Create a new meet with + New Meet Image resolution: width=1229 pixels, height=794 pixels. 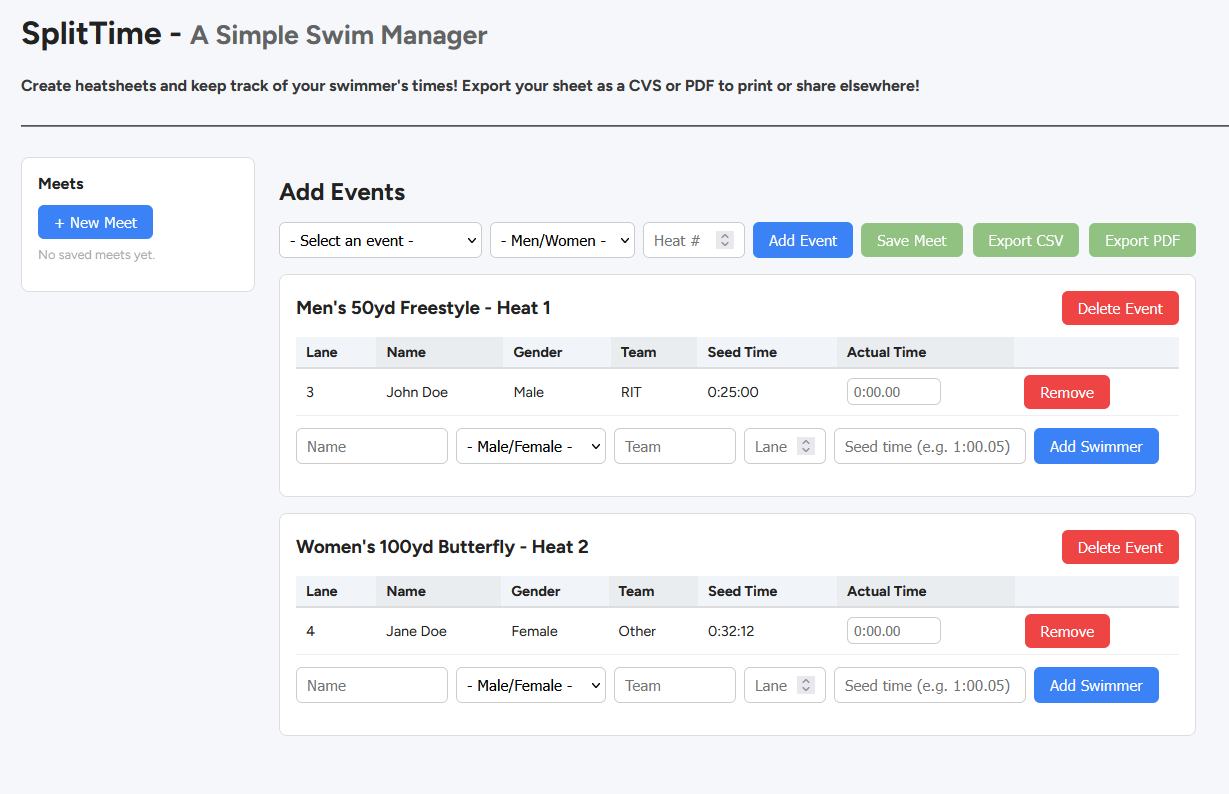point(95,222)
